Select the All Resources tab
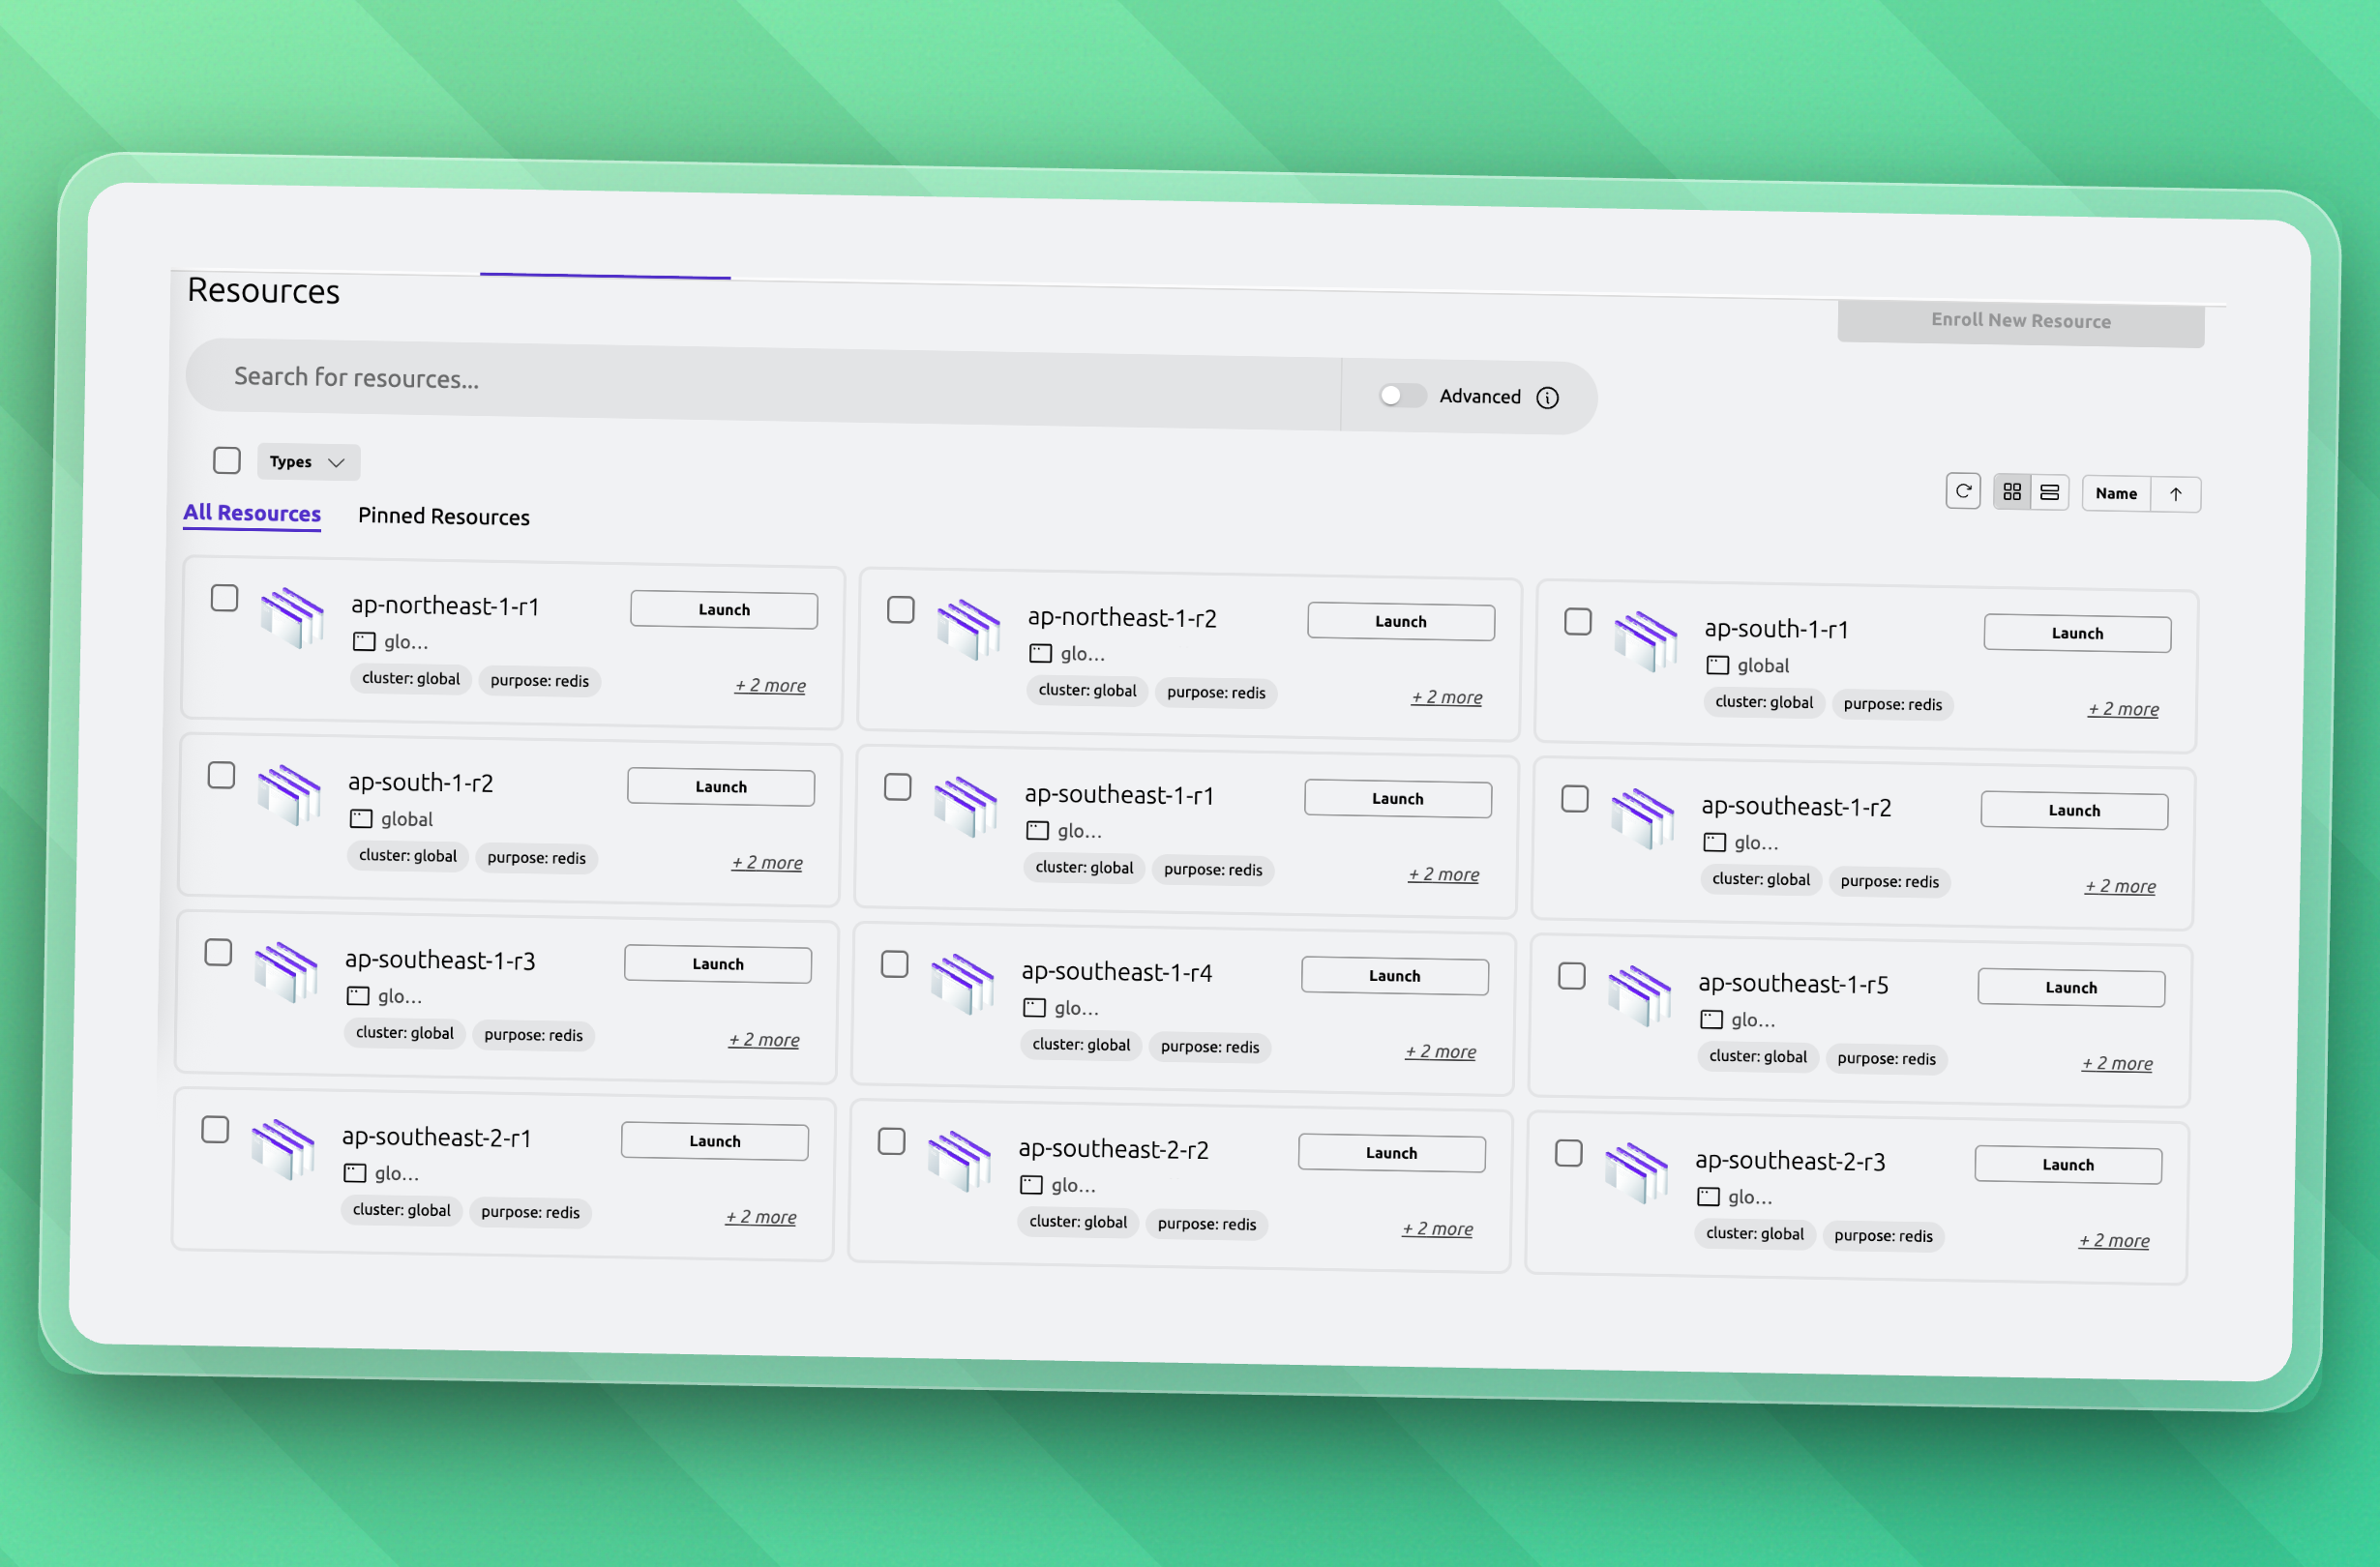 pyautogui.click(x=251, y=512)
